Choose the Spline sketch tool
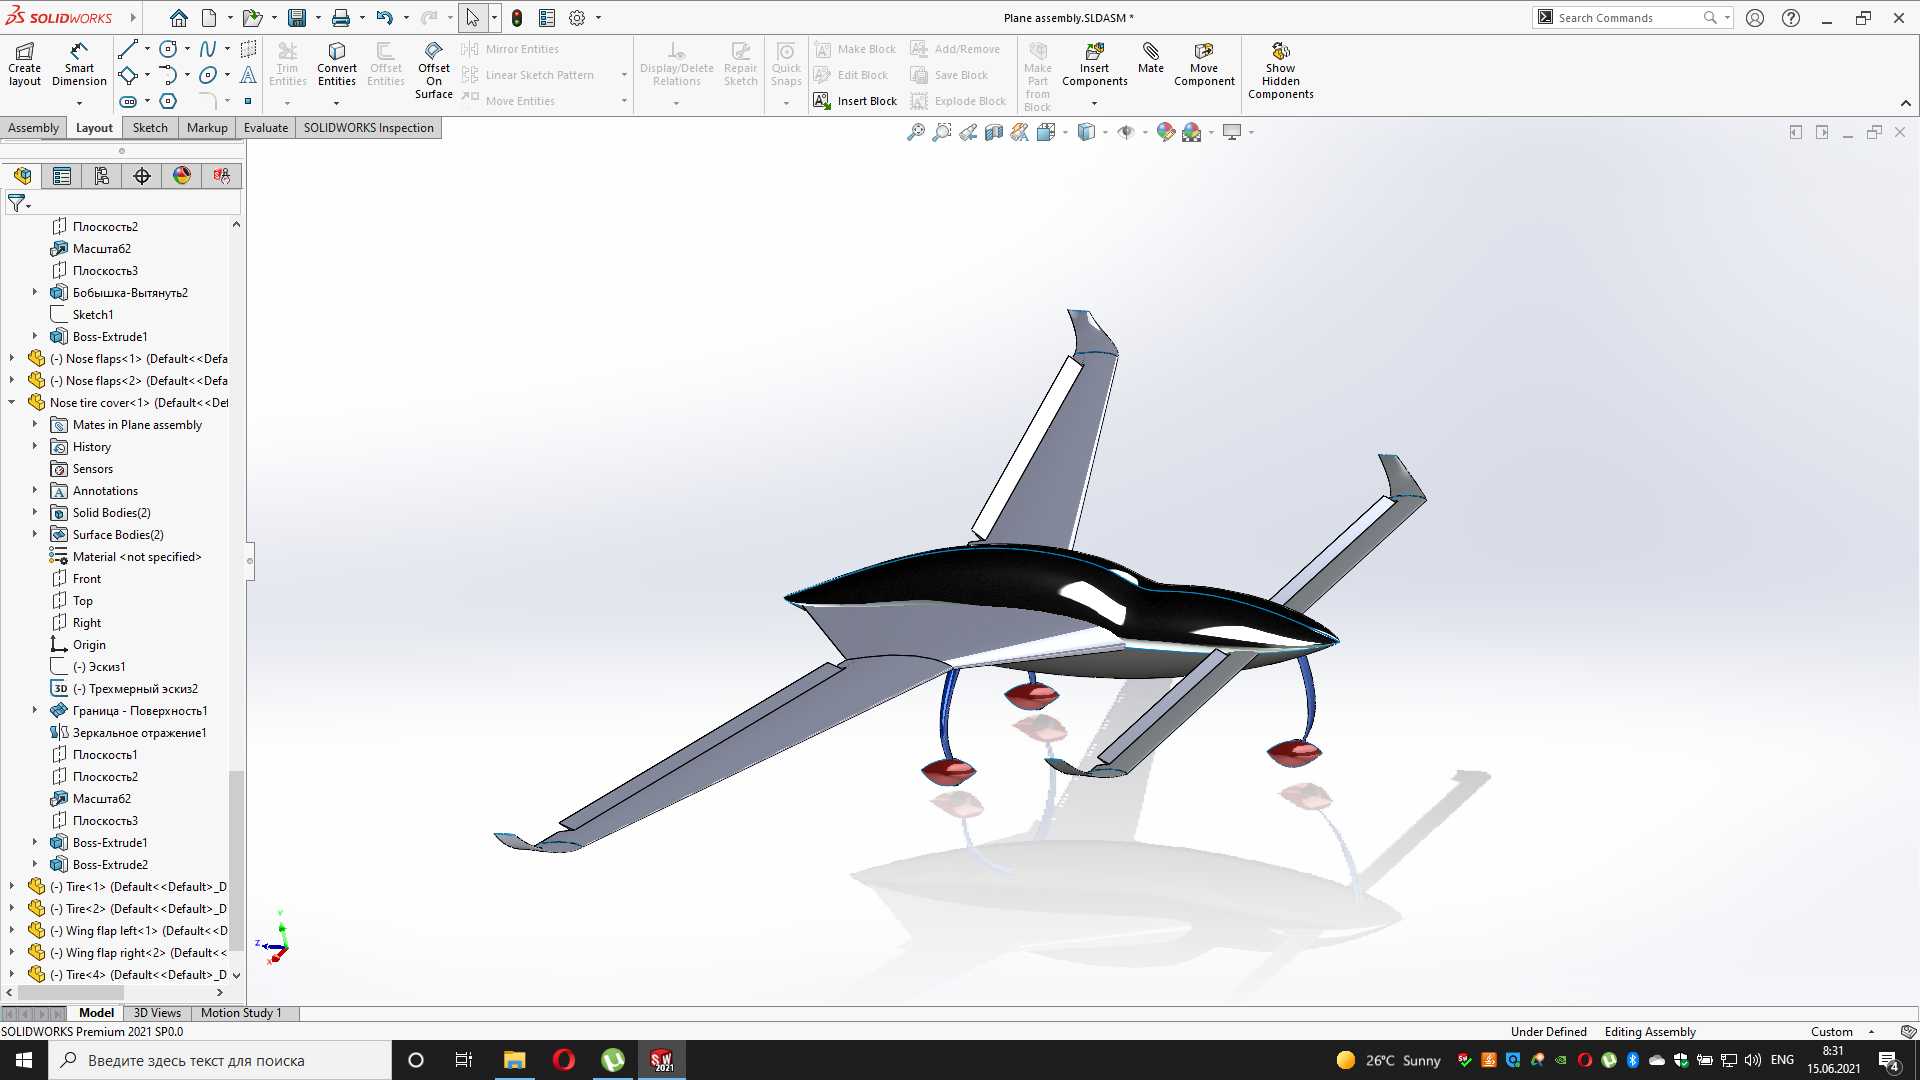Viewport: 1920px width, 1080px height. pyautogui.click(x=208, y=49)
